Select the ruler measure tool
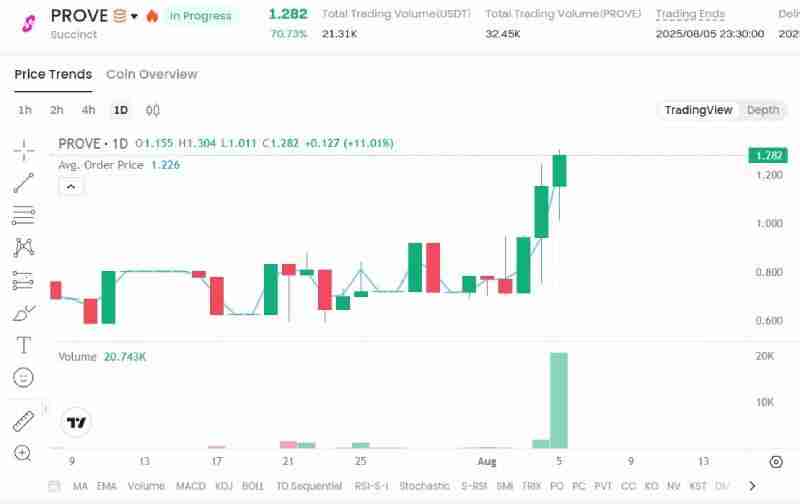This screenshot has height=504, width=800. click(23, 421)
